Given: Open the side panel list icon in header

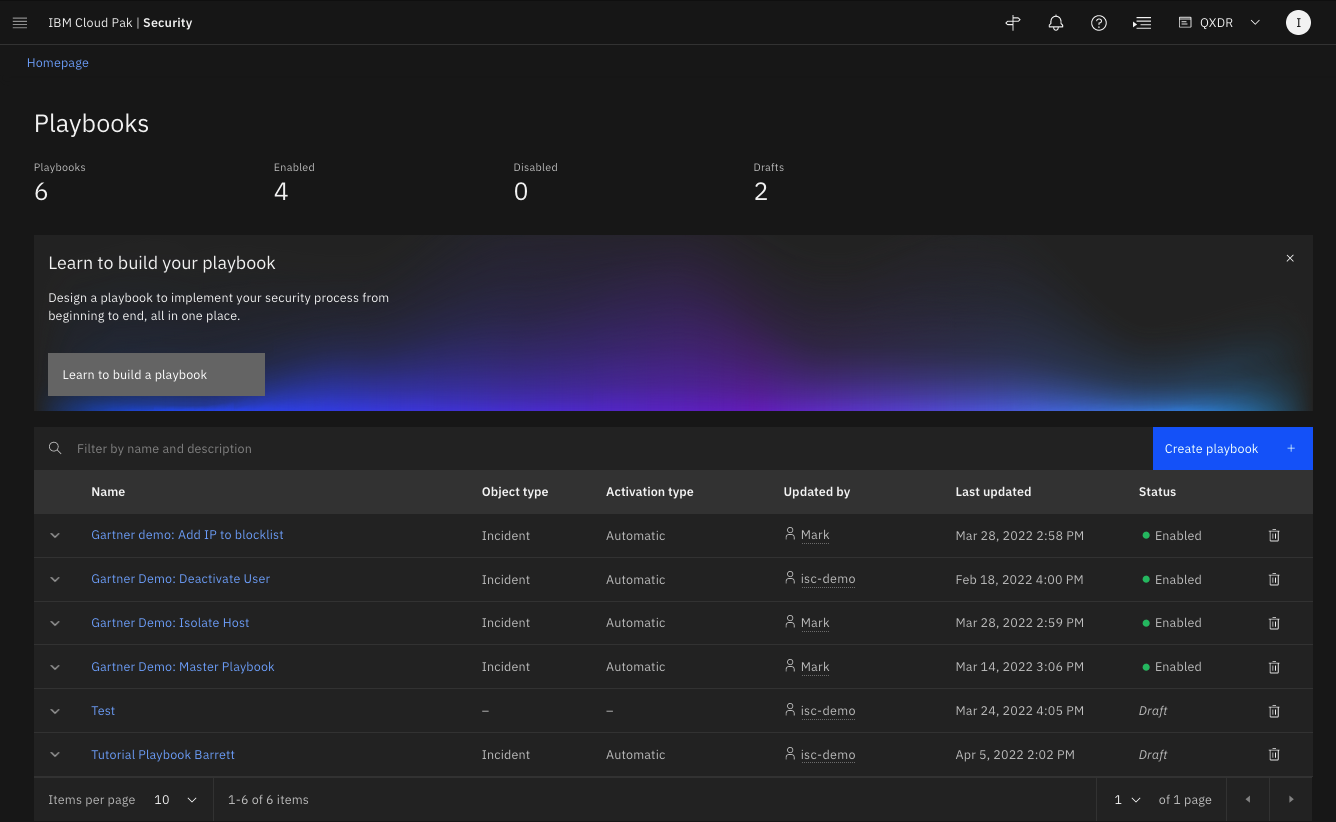Looking at the screenshot, I should [1141, 23].
